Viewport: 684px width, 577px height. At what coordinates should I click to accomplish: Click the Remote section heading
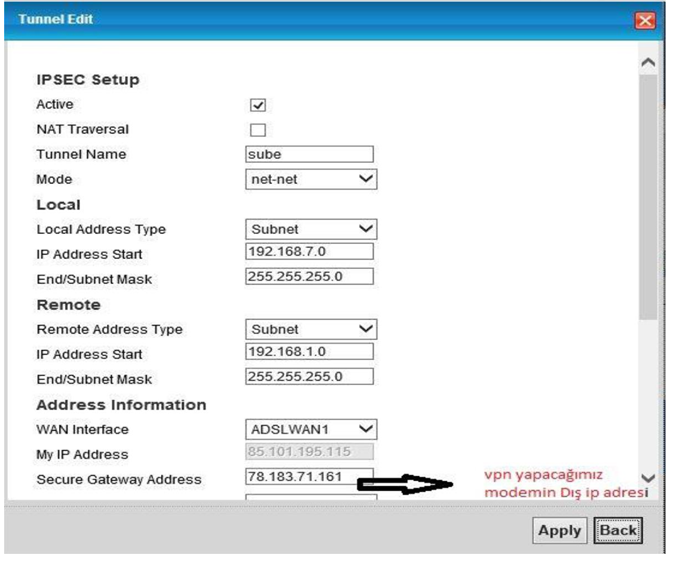[x=68, y=305]
